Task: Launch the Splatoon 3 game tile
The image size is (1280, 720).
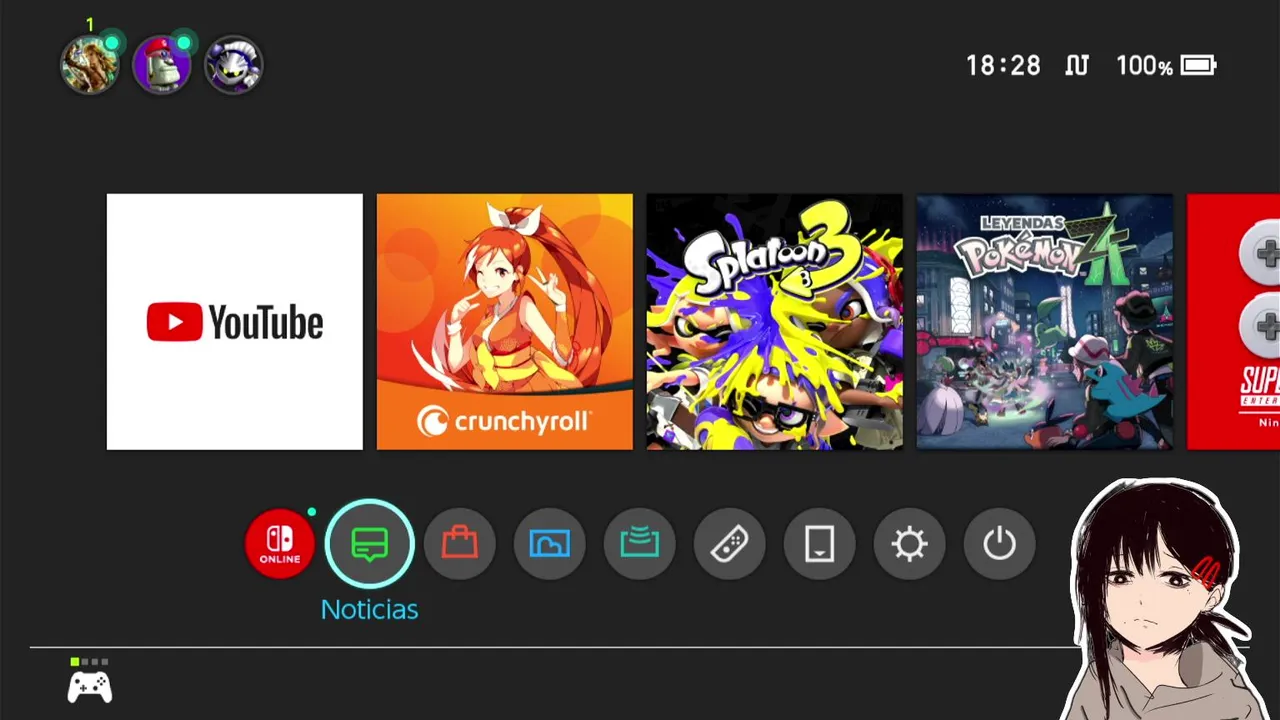Action: [775, 322]
